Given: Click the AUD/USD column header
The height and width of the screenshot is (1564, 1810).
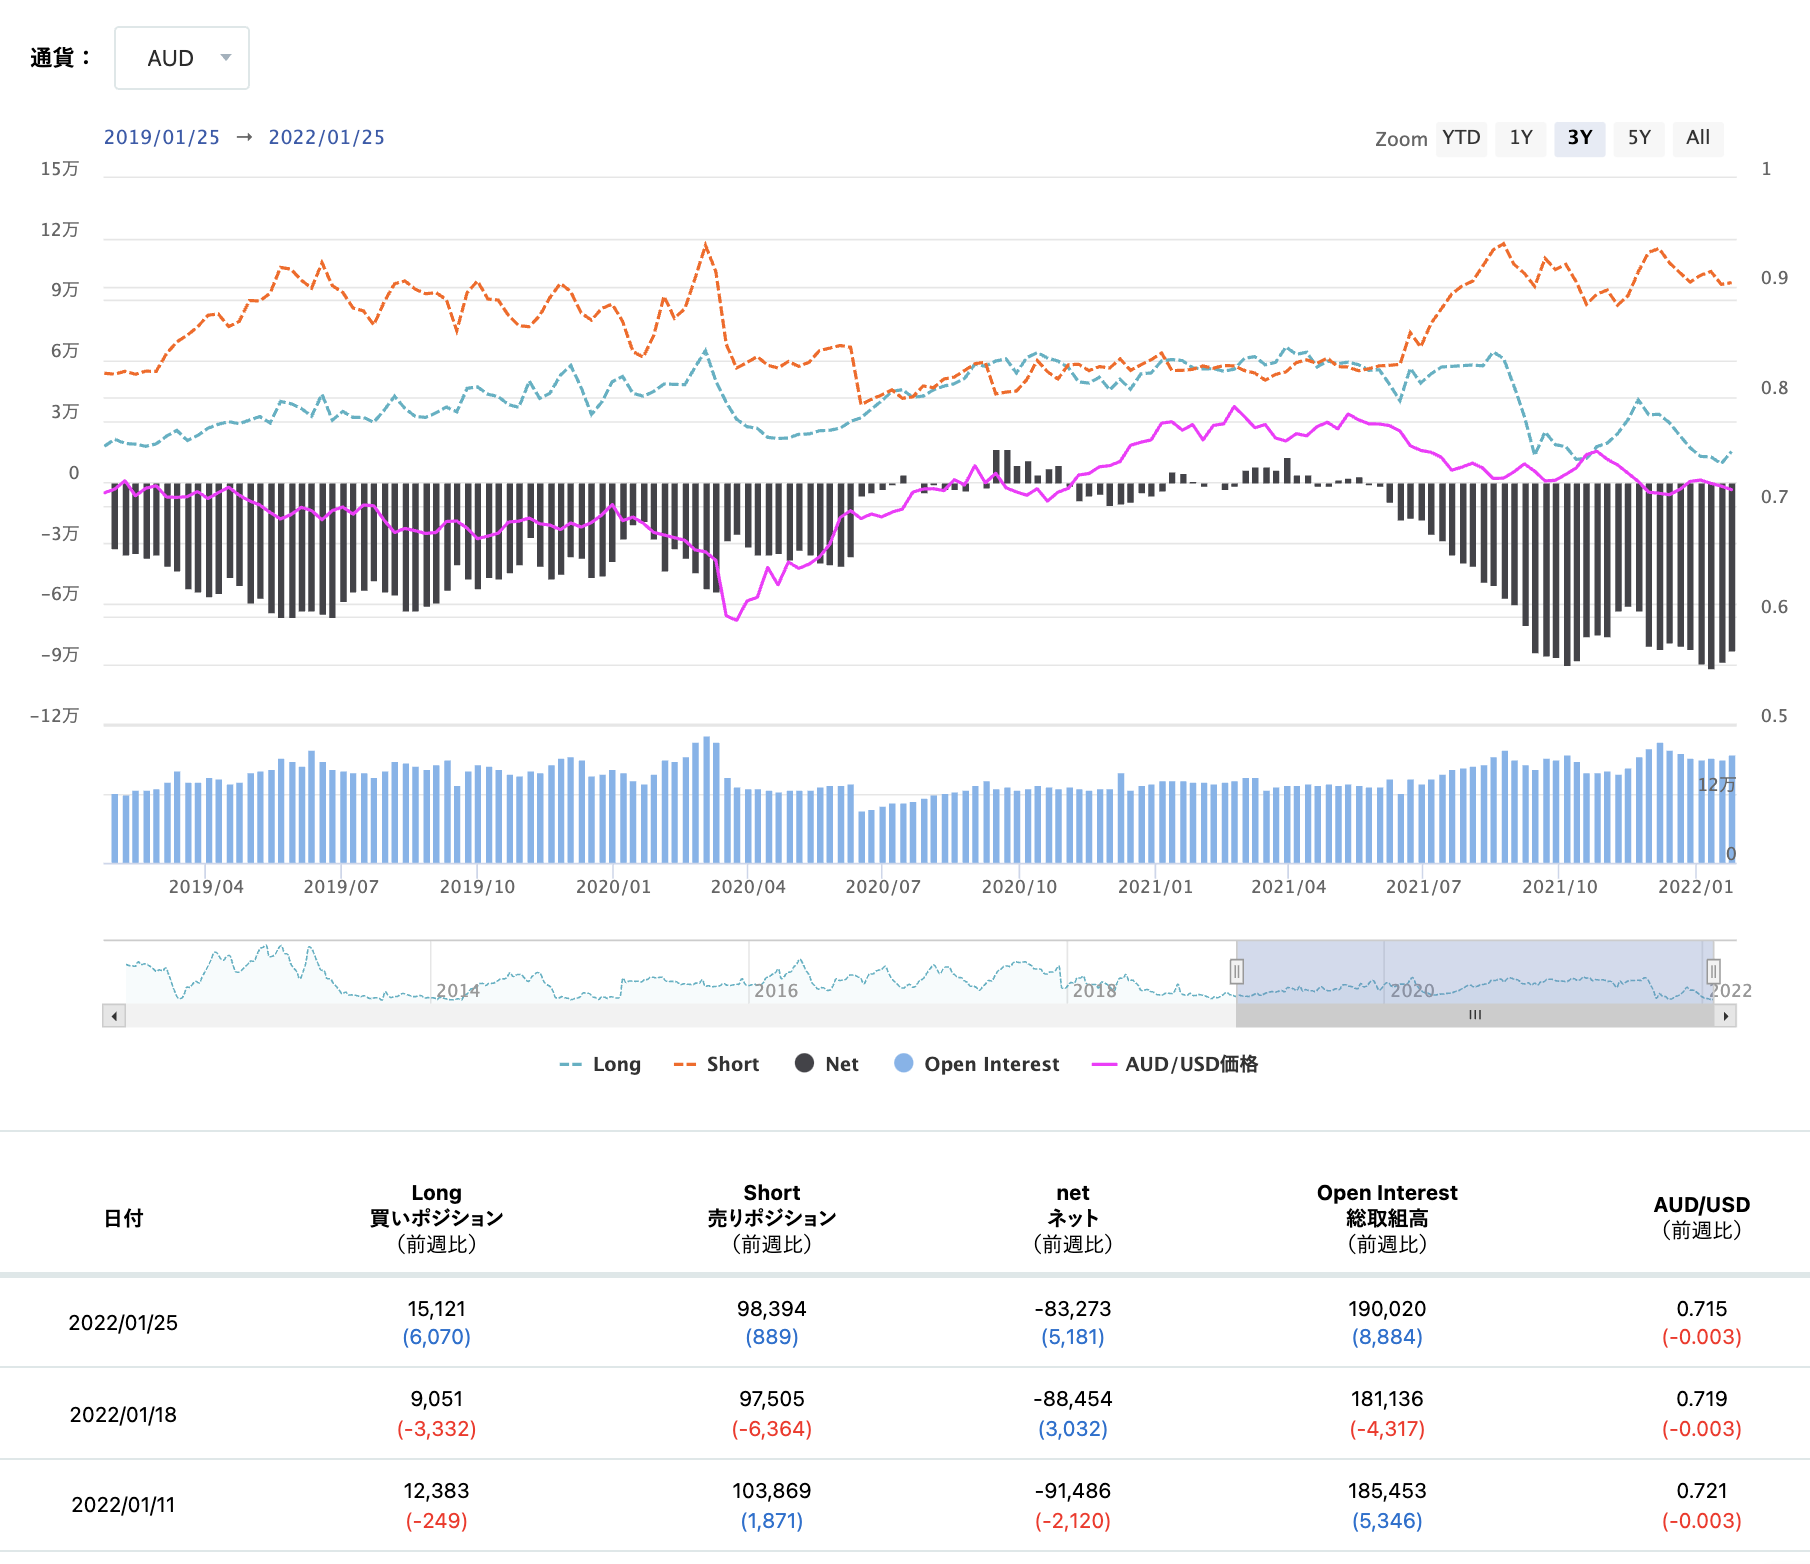Looking at the screenshot, I should point(1702,1217).
